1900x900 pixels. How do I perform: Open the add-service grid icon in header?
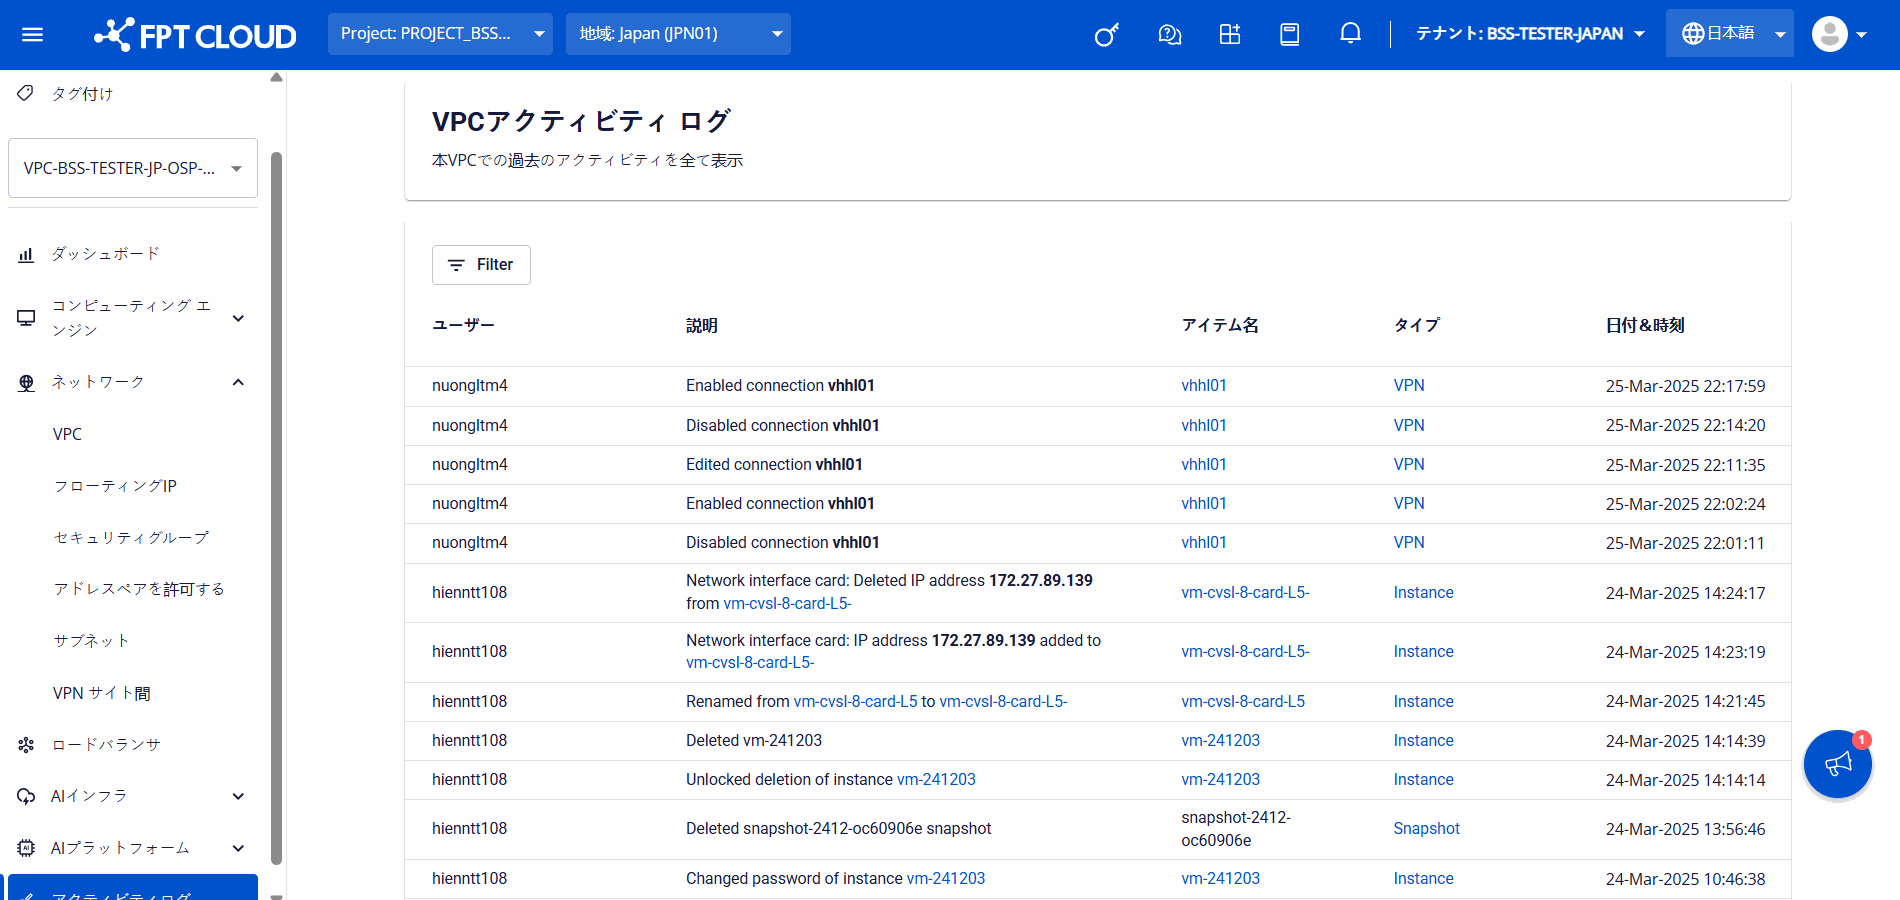coord(1230,35)
